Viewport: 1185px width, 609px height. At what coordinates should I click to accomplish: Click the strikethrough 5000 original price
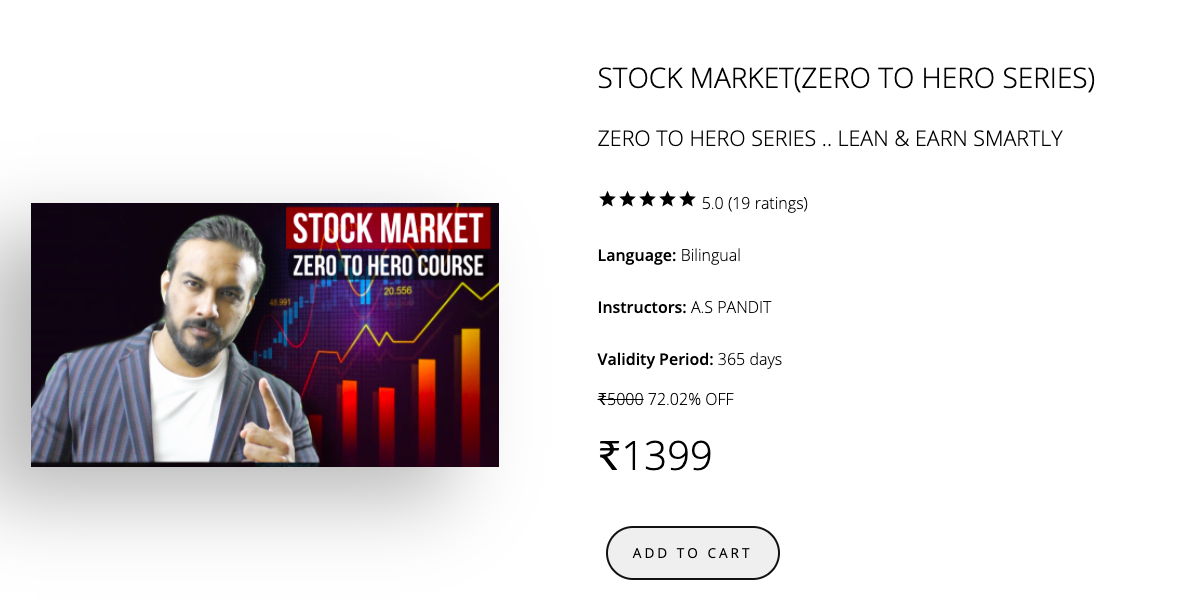[x=618, y=399]
